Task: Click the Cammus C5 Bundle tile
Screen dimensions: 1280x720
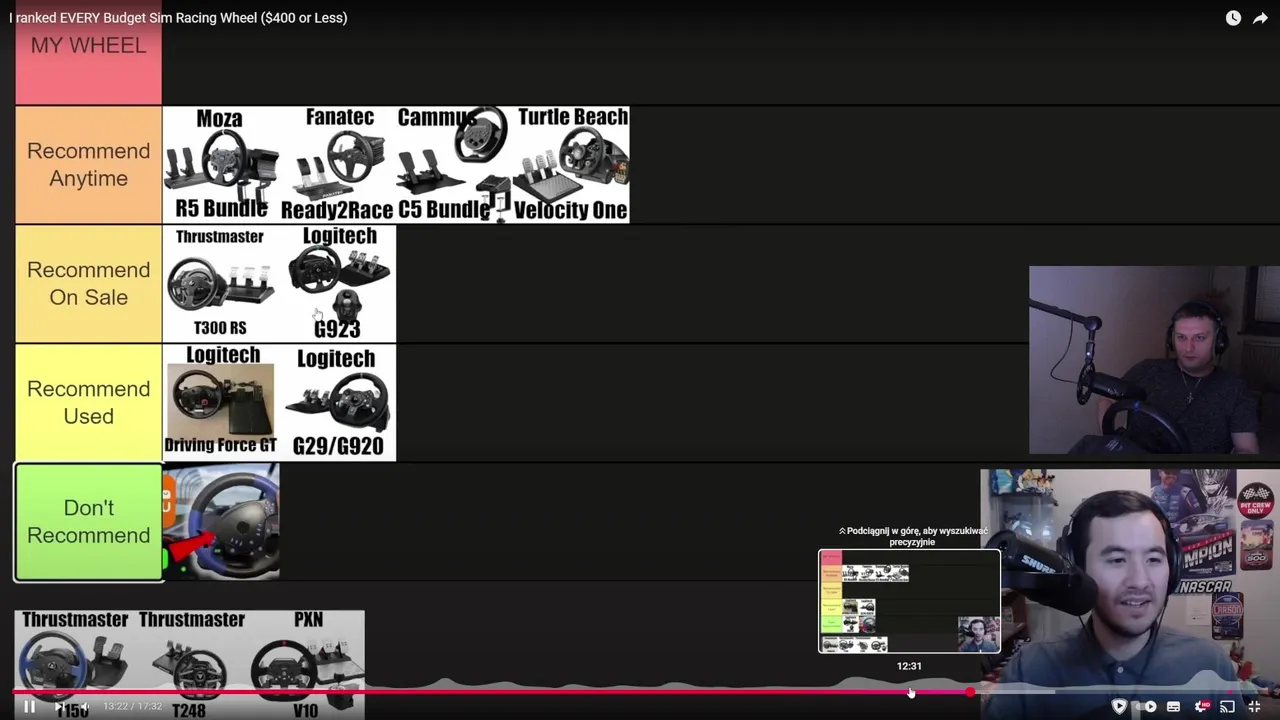Action: 454,165
